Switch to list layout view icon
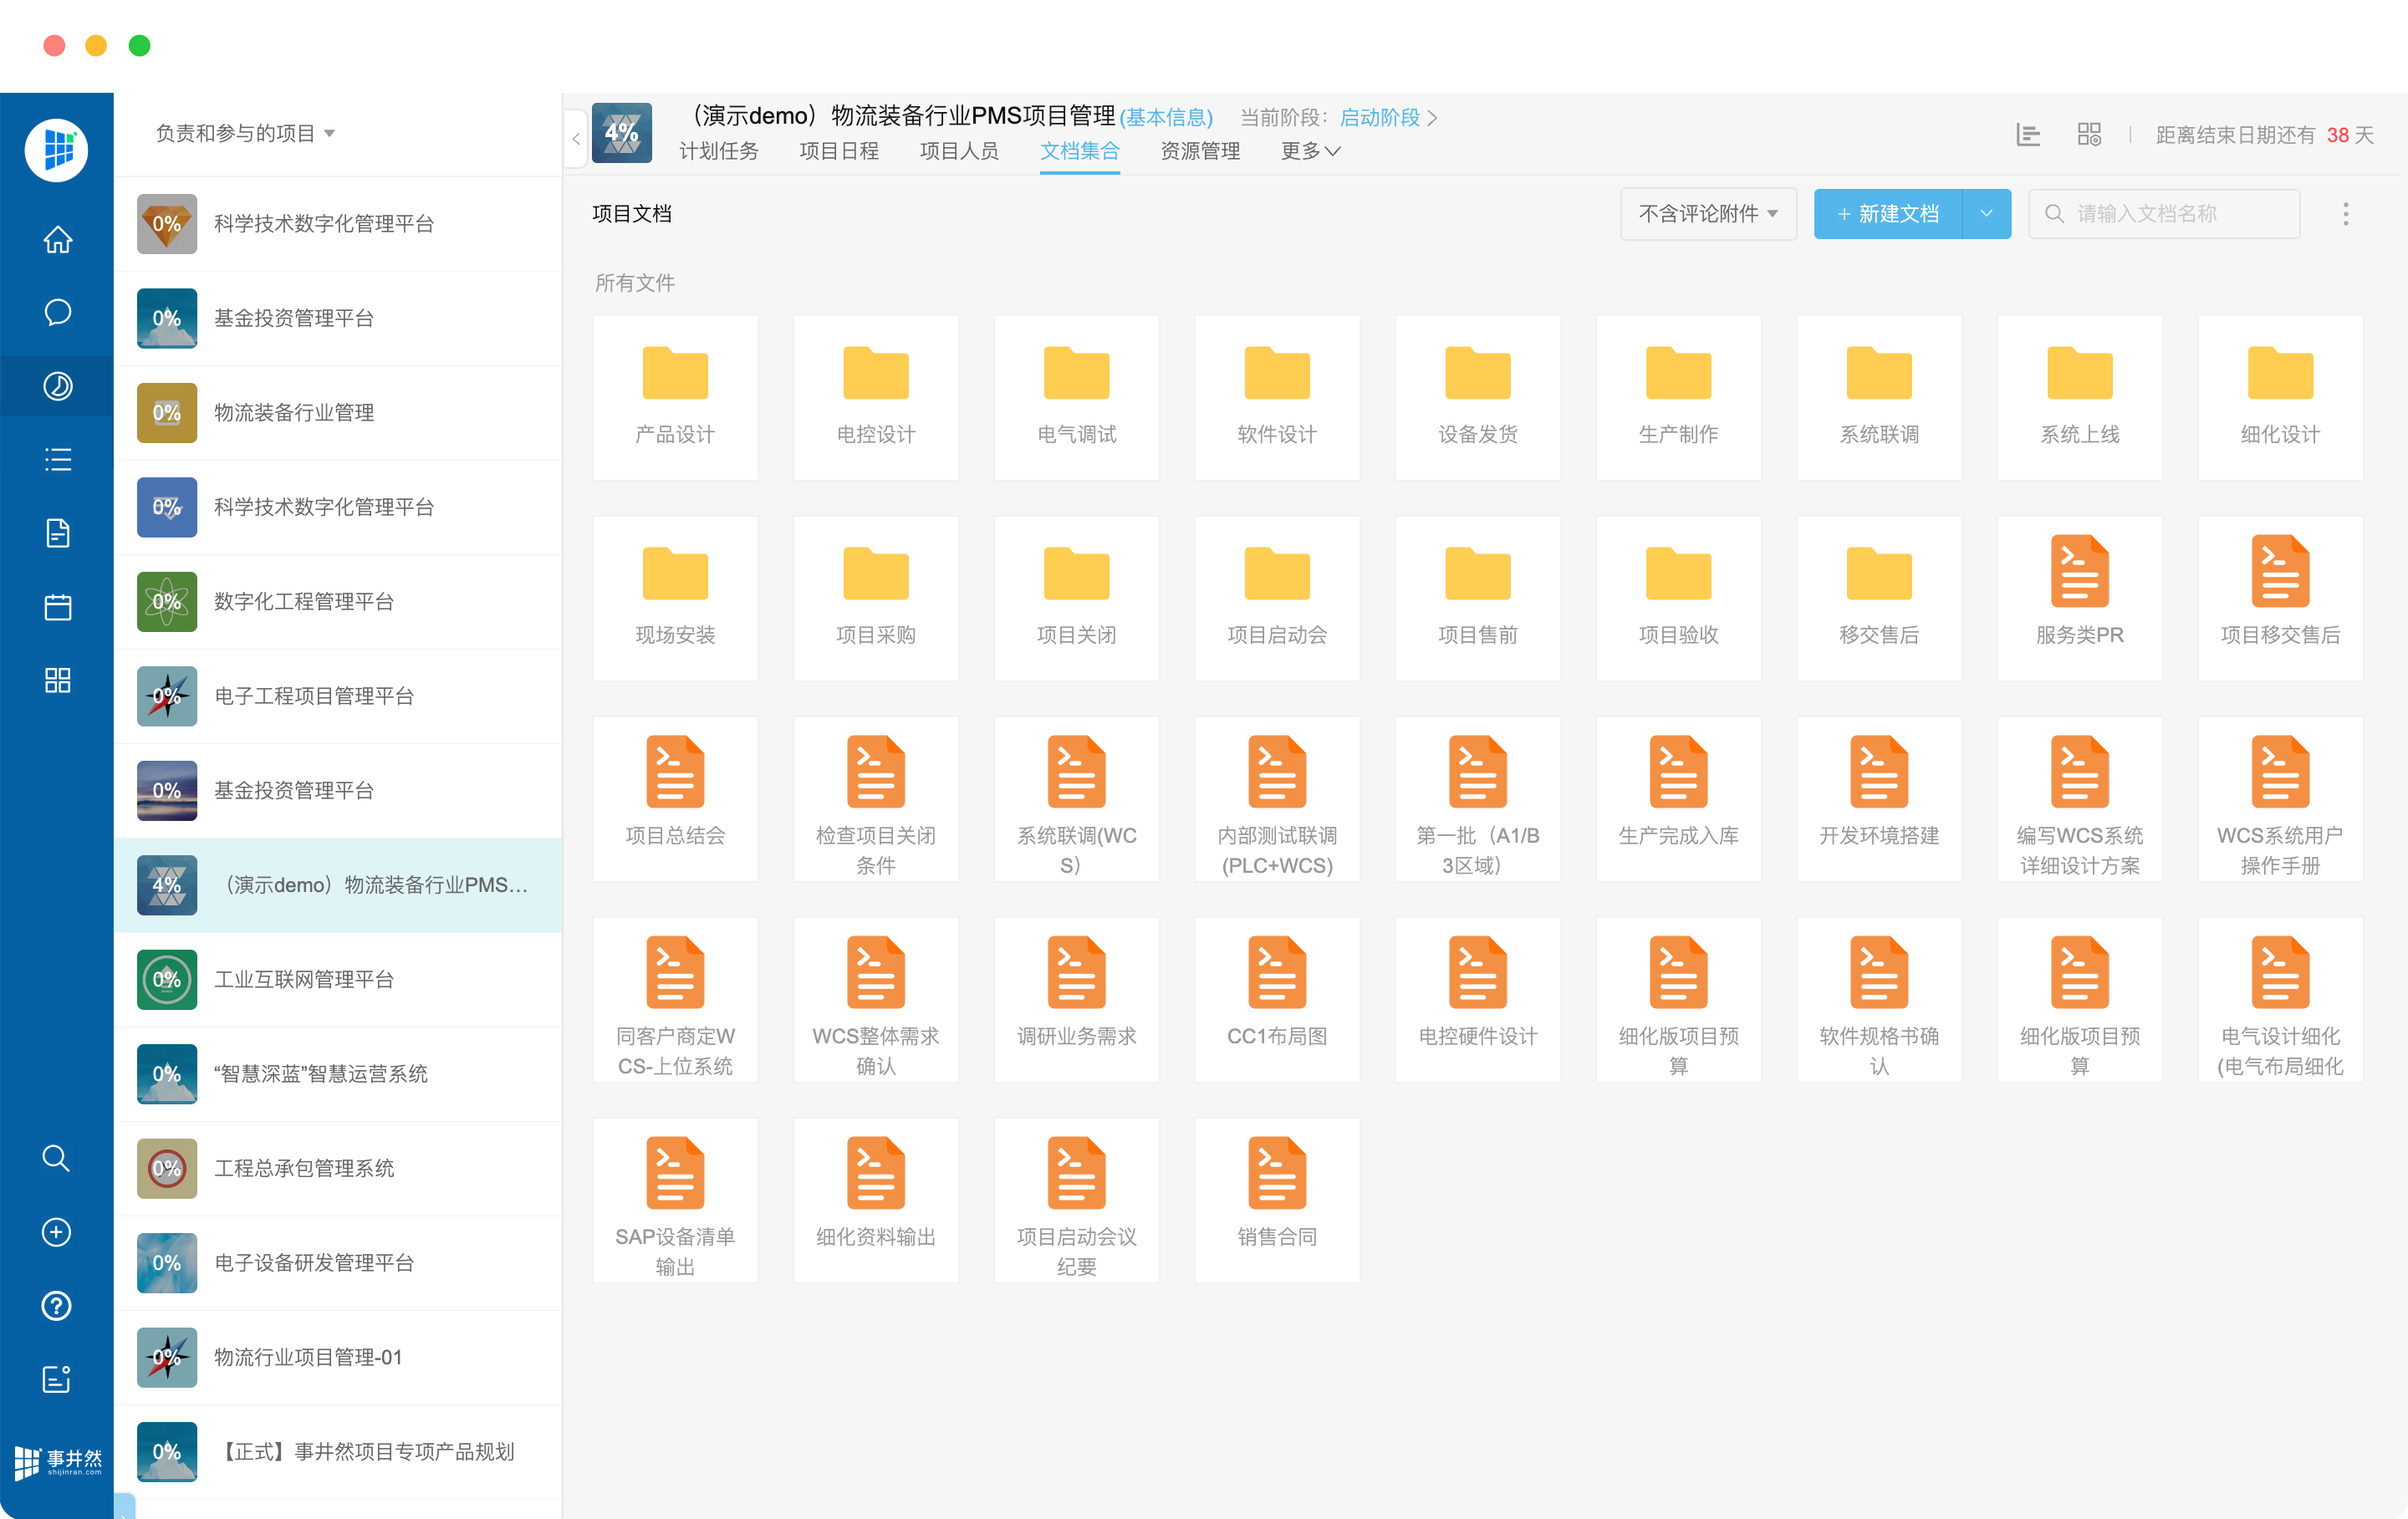 pos(2028,134)
